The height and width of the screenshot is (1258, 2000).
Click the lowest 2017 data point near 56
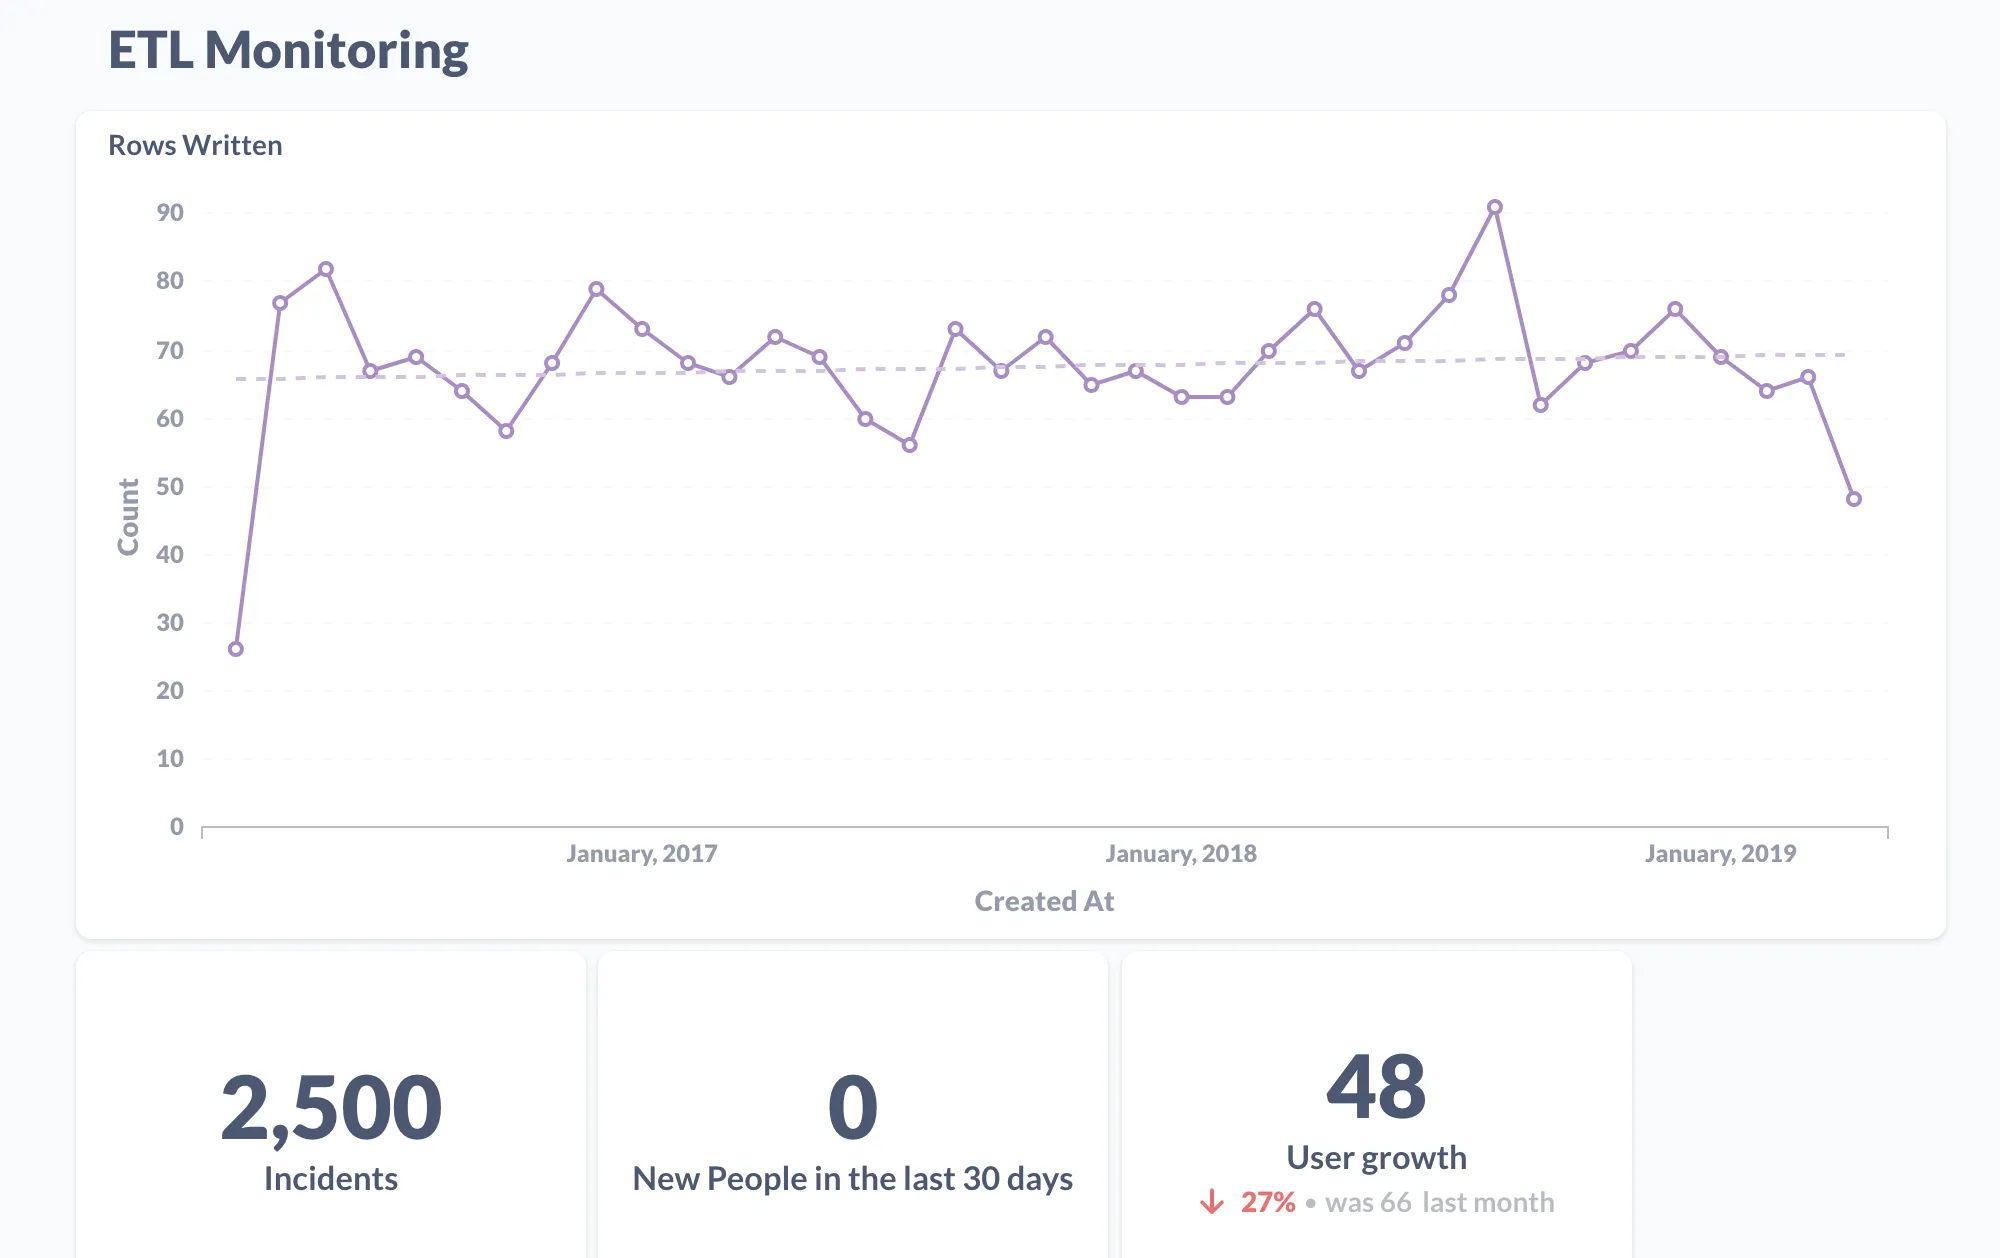pos(909,445)
